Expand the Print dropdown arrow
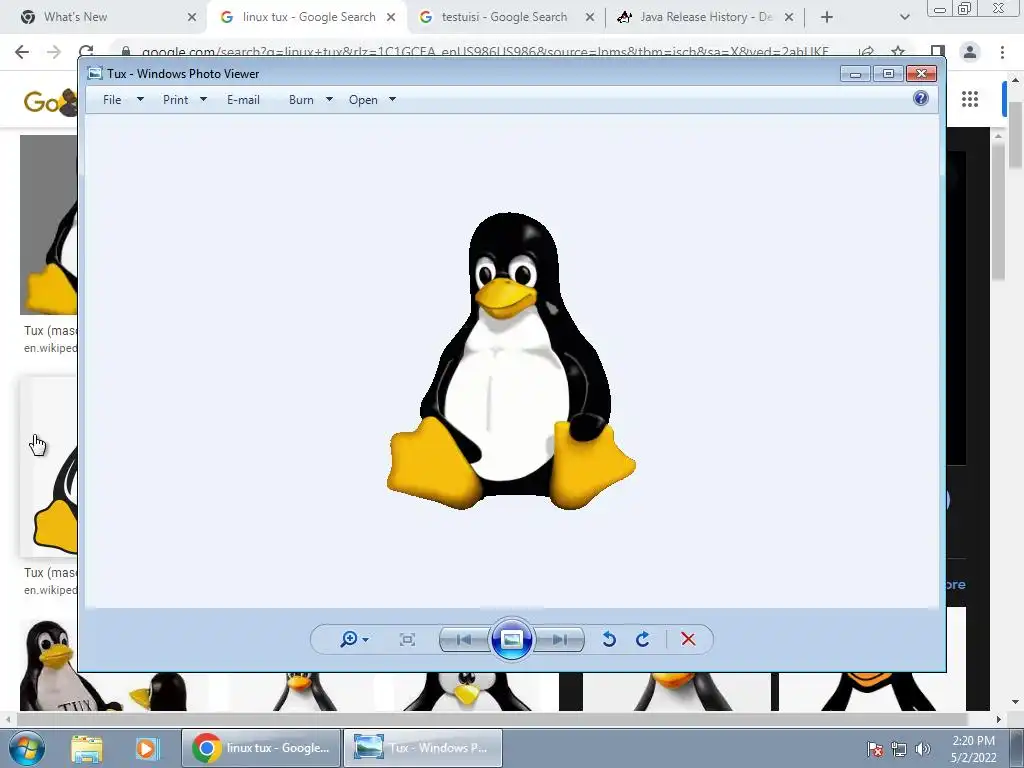This screenshot has height=768, width=1024. [x=203, y=99]
